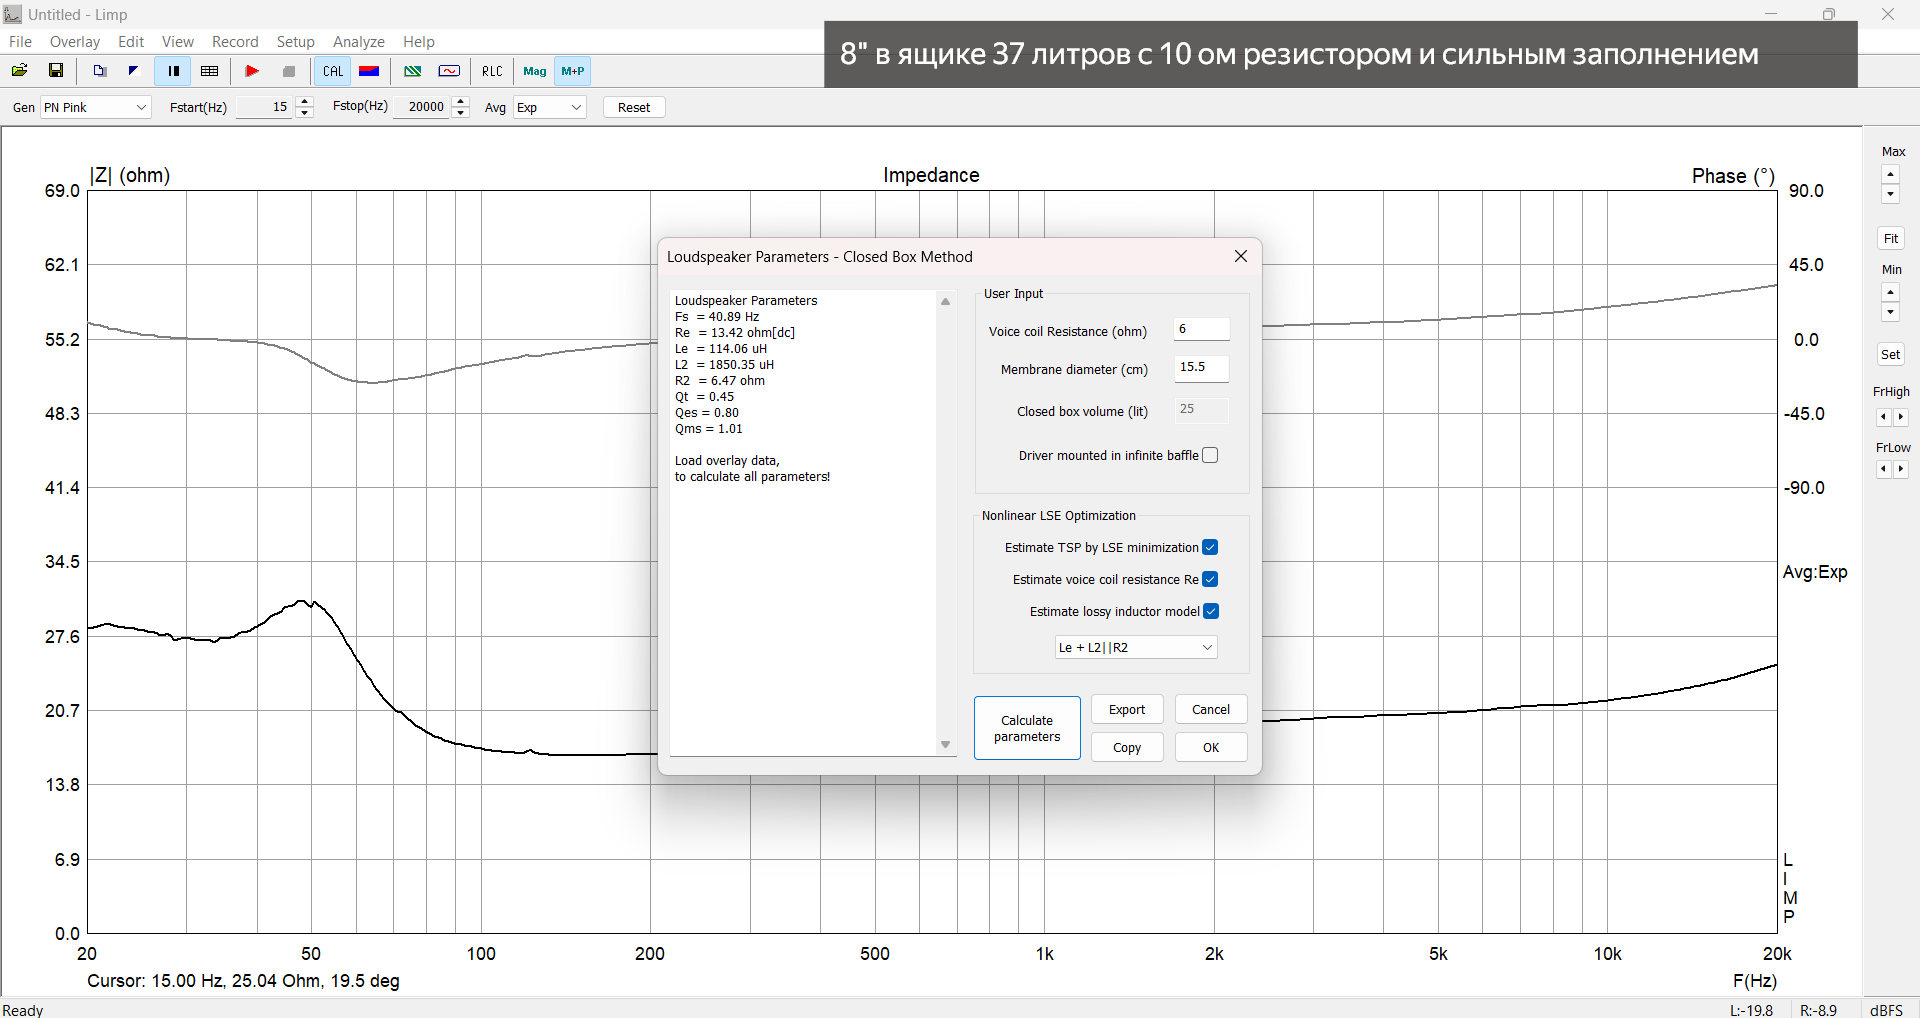The width and height of the screenshot is (1920, 1018).
Task: Click the Cancel button in the dialog
Action: [x=1211, y=709]
